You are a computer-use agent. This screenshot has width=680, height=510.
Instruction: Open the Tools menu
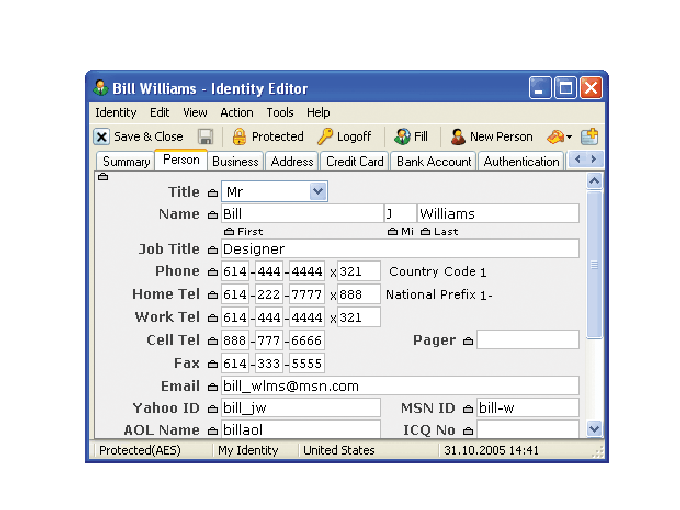pyautogui.click(x=280, y=113)
